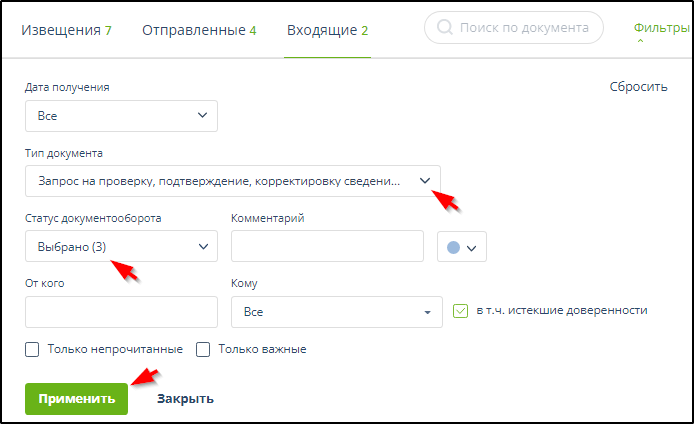Click the magnifier icon in the search box

click(444, 28)
